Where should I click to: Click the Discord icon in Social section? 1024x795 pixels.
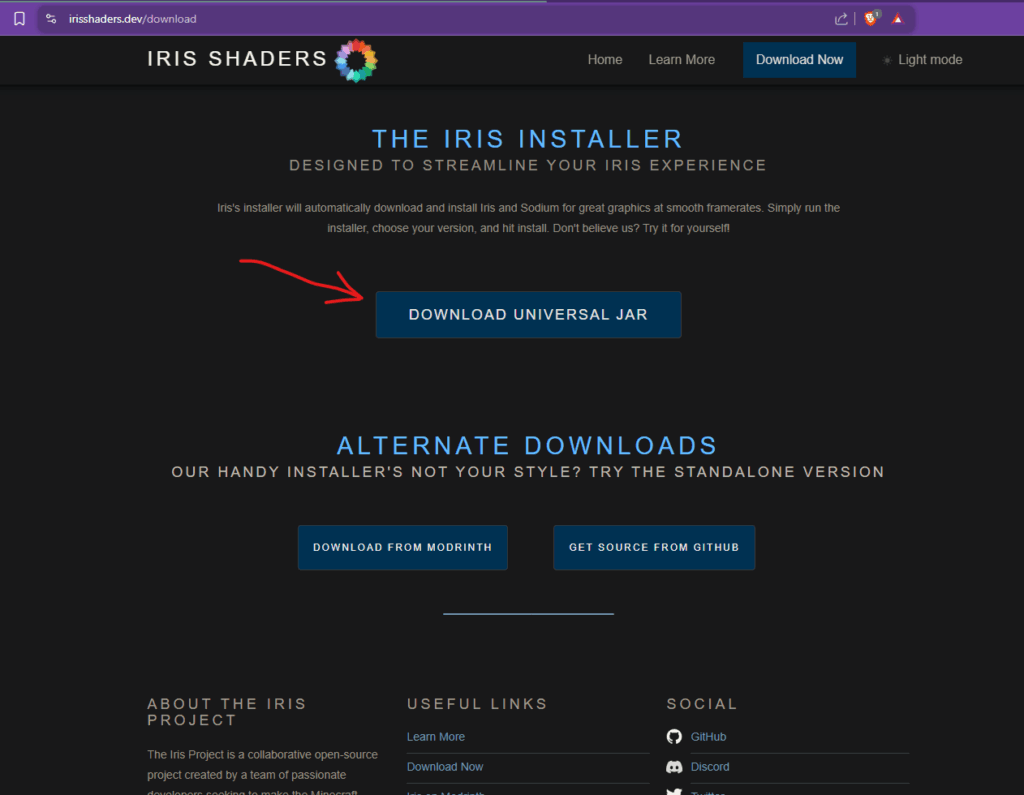pyautogui.click(x=674, y=767)
